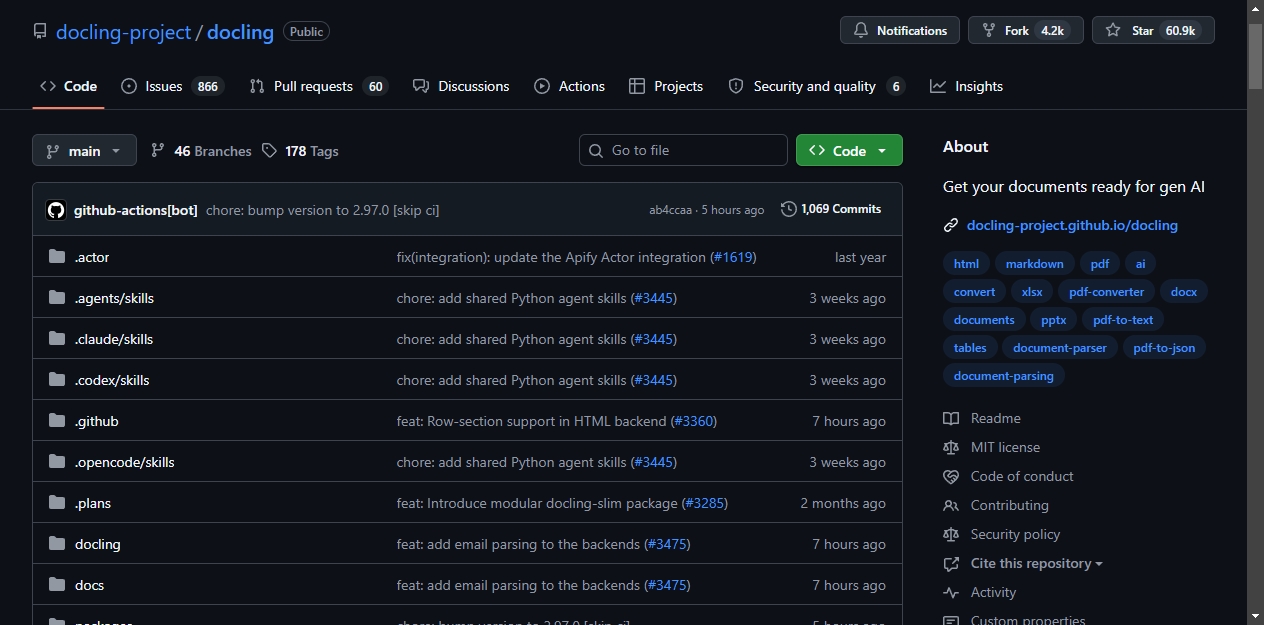Open the 46 Branches link

pos(202,151)
